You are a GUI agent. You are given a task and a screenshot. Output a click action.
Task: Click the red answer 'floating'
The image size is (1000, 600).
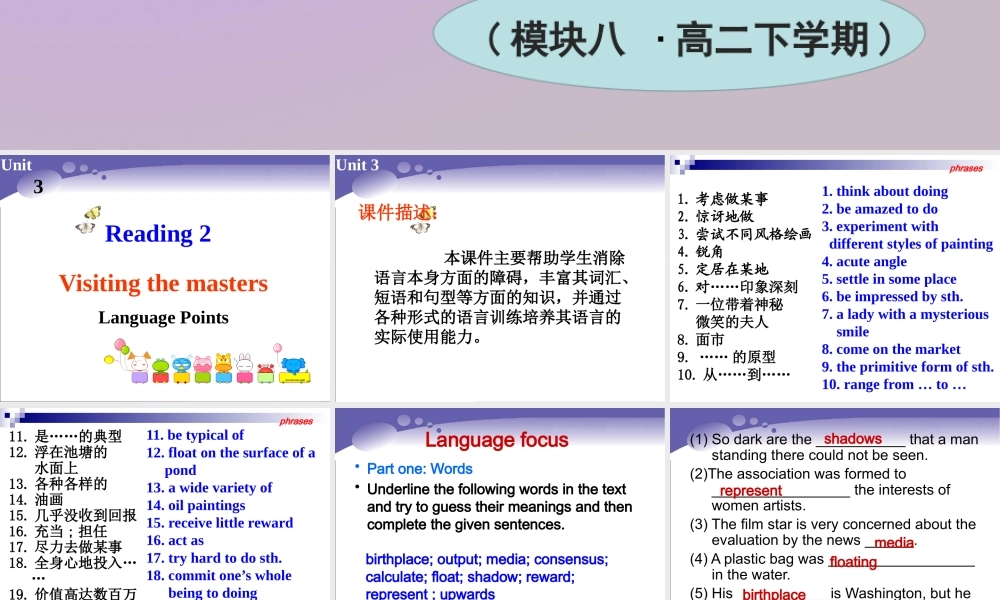click(853, 562)
